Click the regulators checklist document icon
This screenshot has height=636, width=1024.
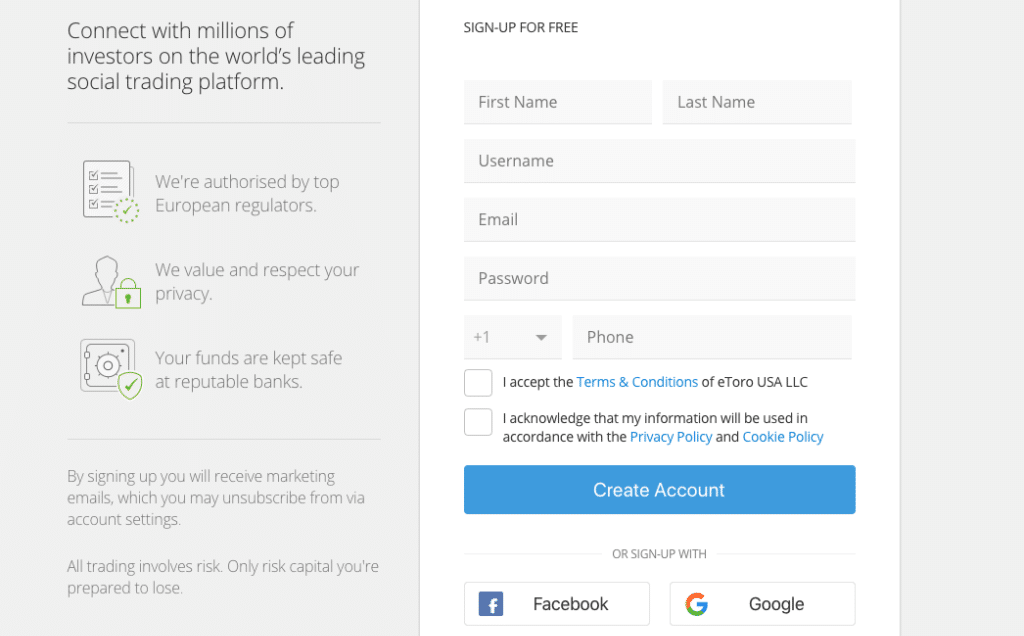point(110,191)
